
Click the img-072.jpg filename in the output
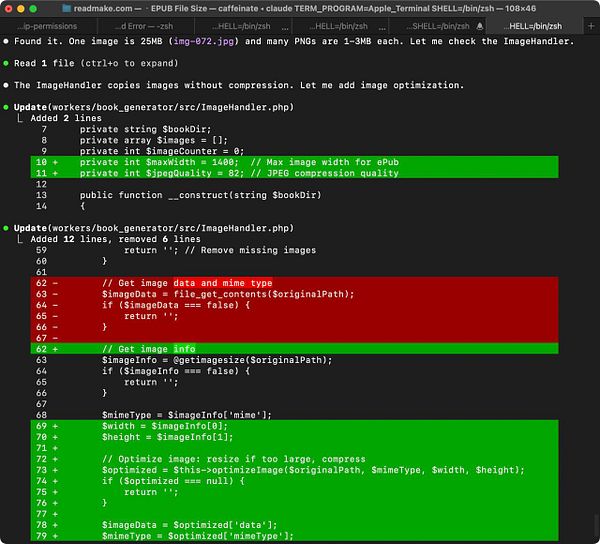click(x=204, y=41)
